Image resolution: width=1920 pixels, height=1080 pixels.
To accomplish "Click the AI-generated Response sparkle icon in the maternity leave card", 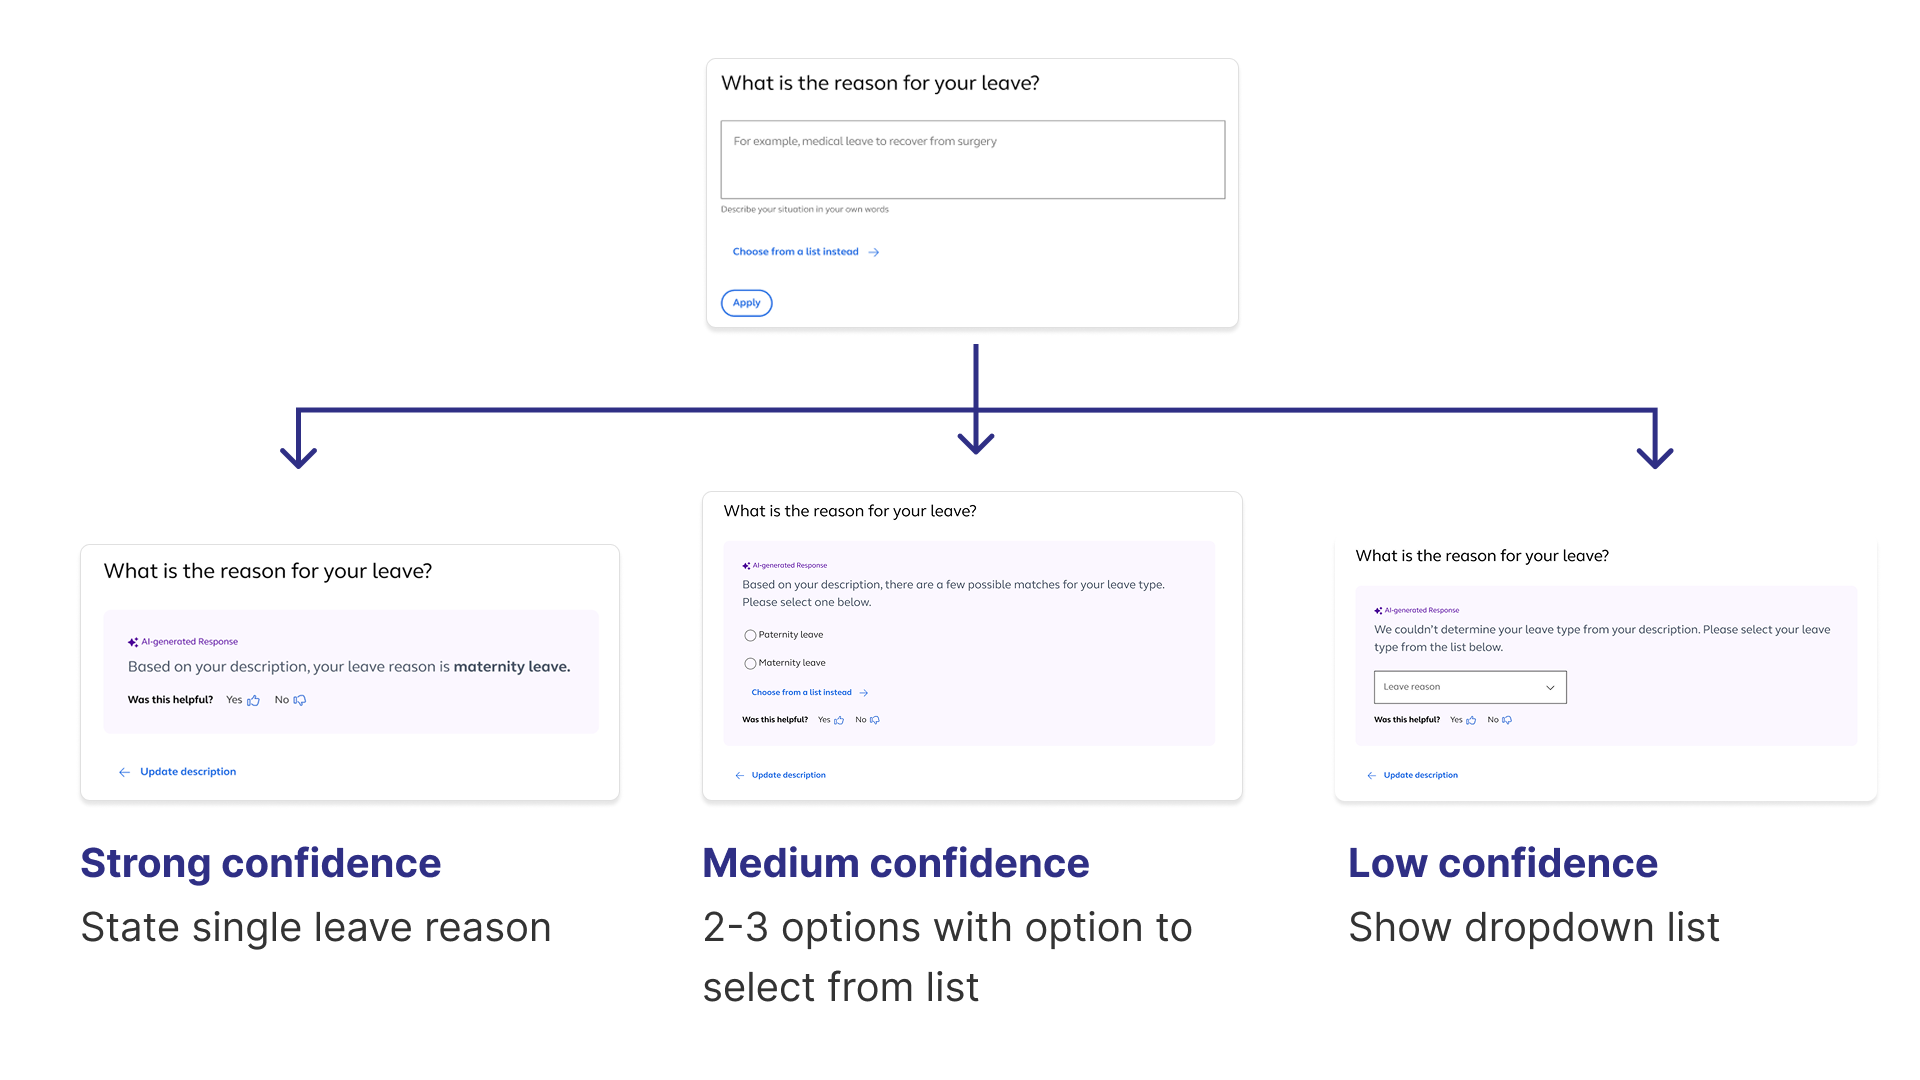I will 133,642.
